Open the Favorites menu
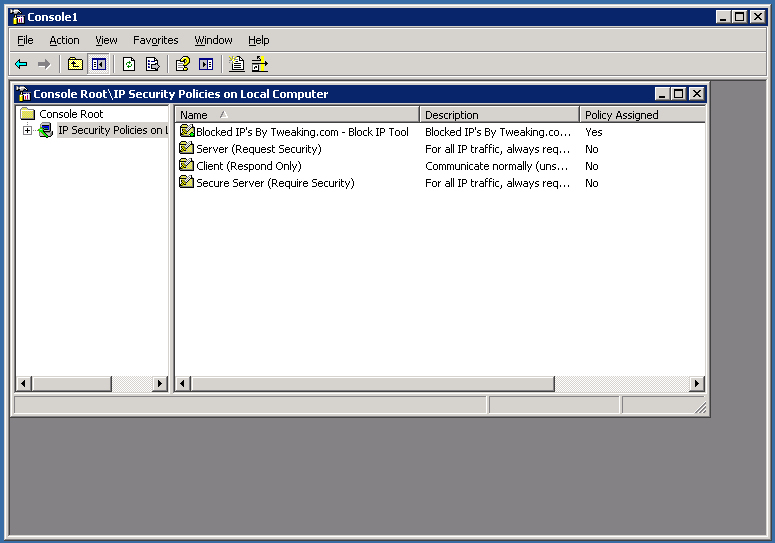Image resolution: width=775 pixels, height=543 pixels. coord(155,40)
